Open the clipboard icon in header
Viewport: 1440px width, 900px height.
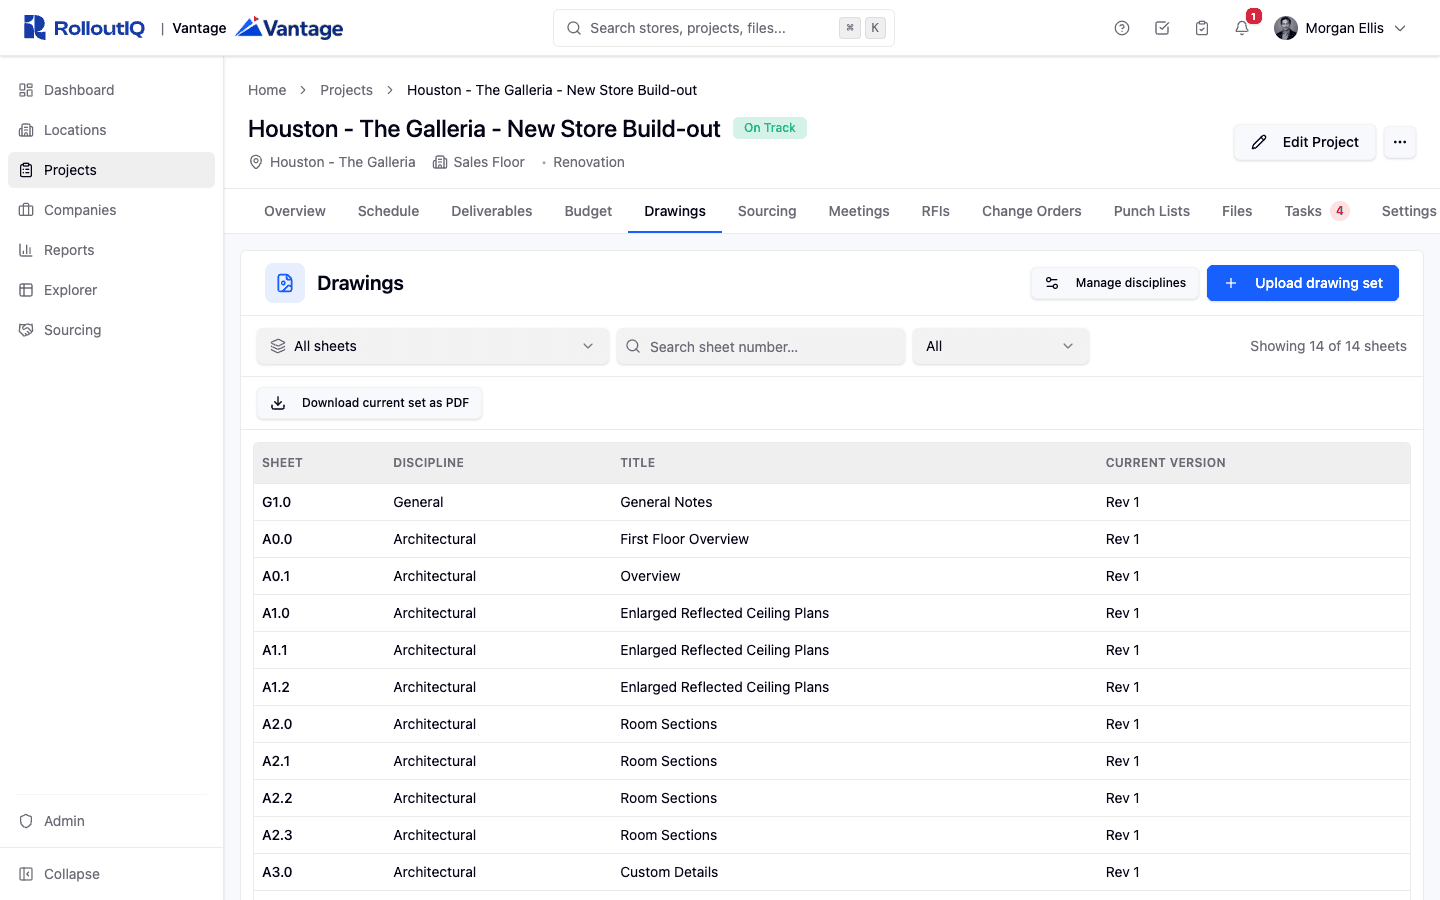click(1202, 28)
